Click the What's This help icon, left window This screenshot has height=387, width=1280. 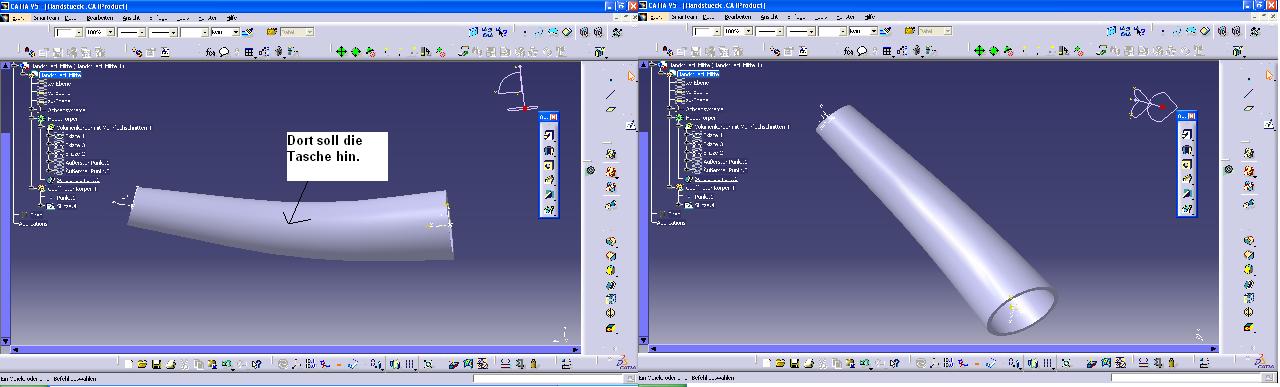258,364
